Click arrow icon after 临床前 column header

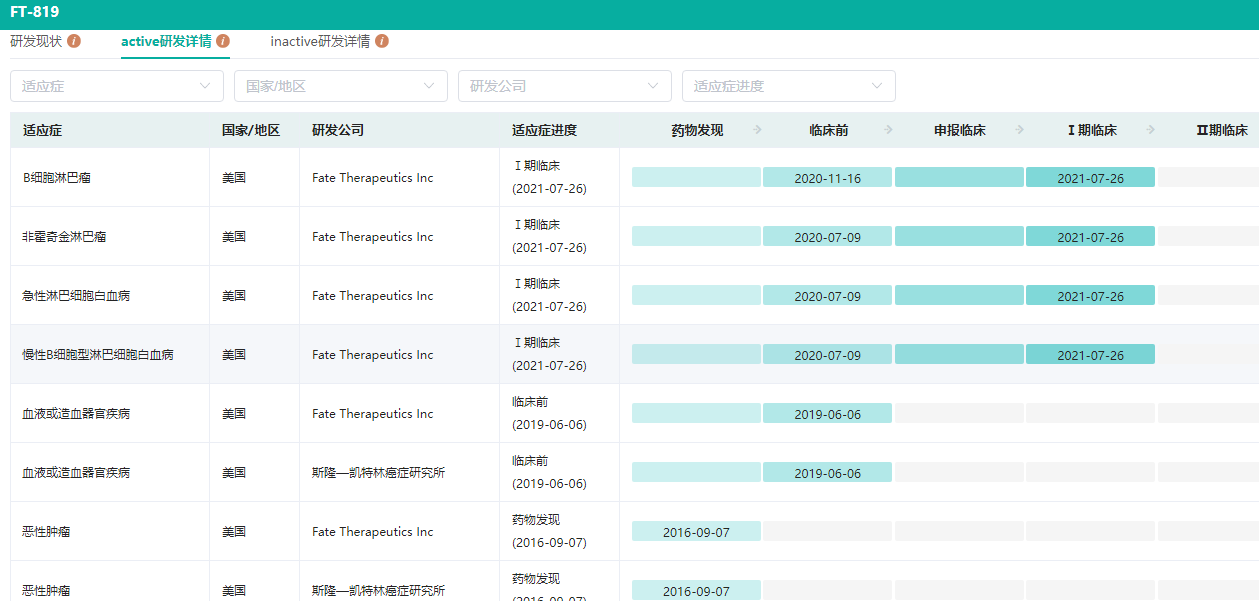pos(888,130)
